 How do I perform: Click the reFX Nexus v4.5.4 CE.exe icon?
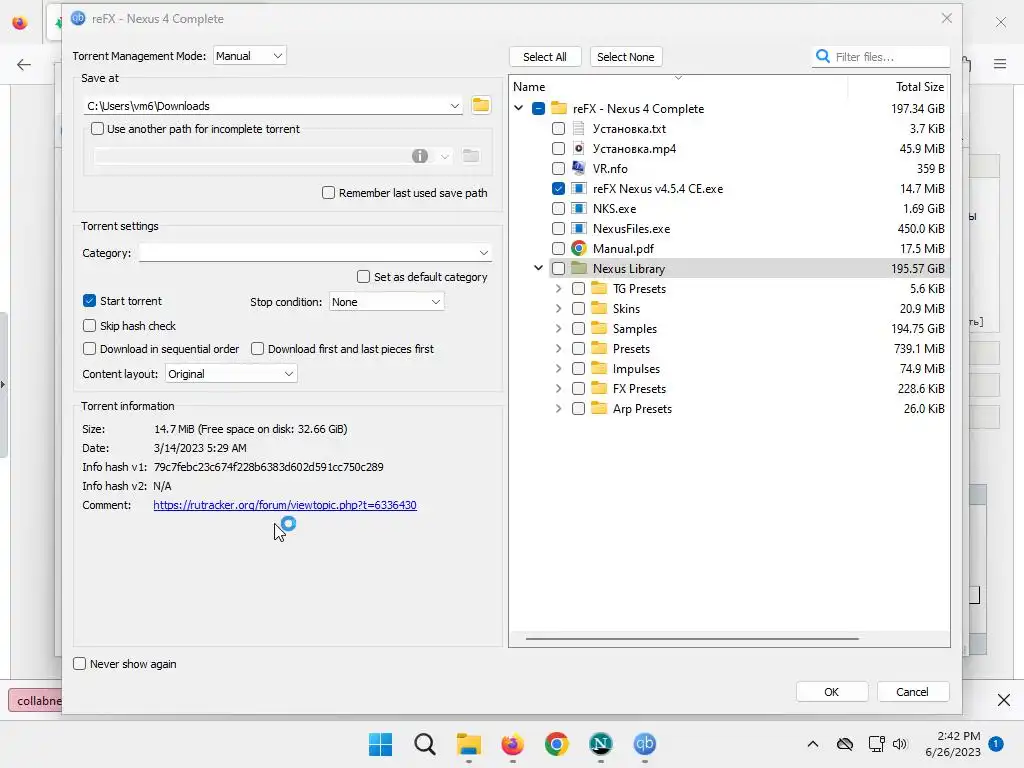(578, 188)
